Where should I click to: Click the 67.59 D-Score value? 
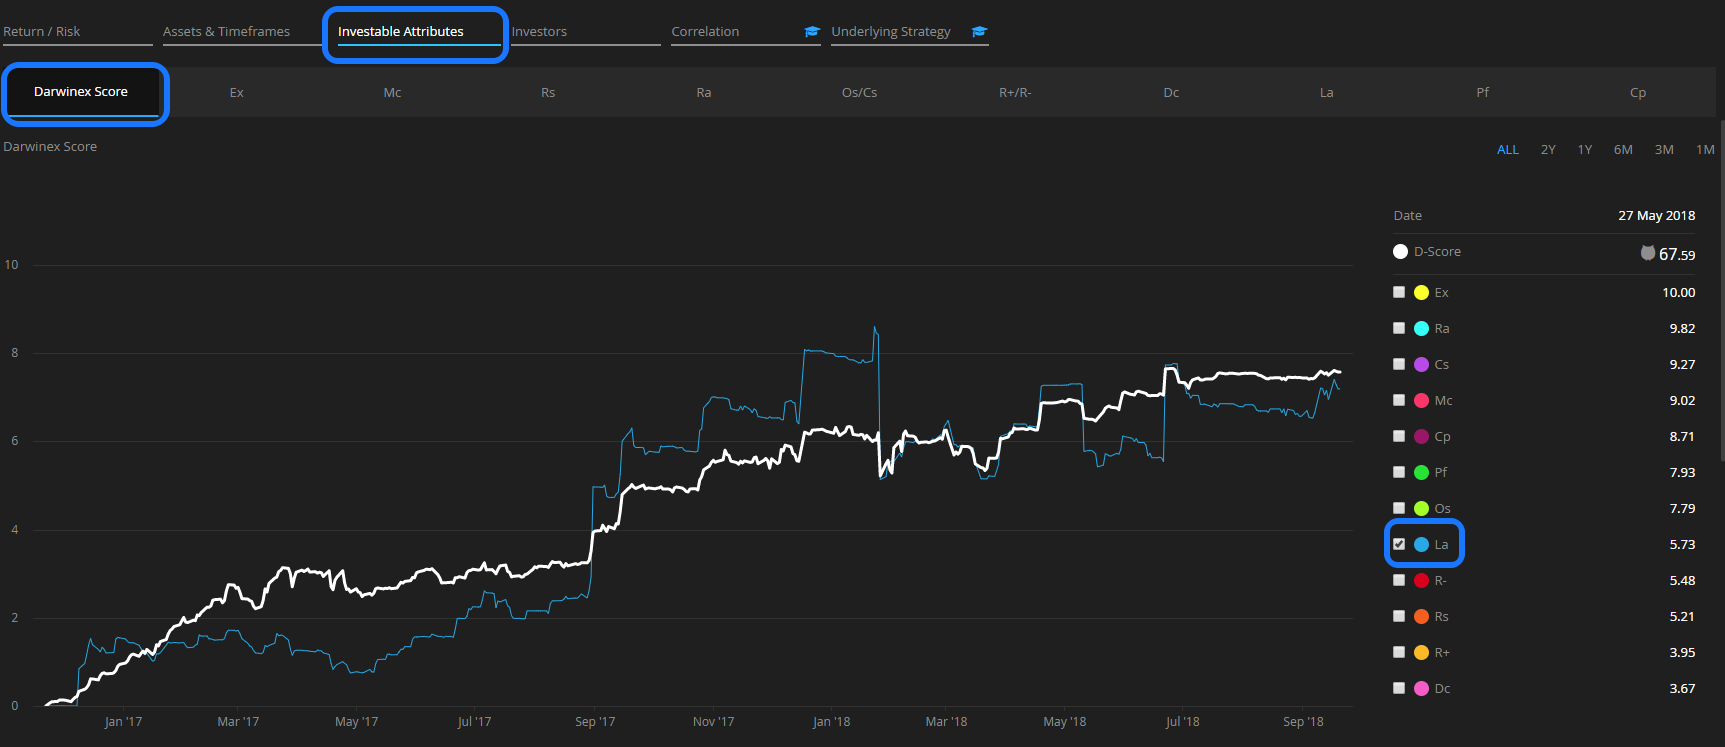[1677, 254]
